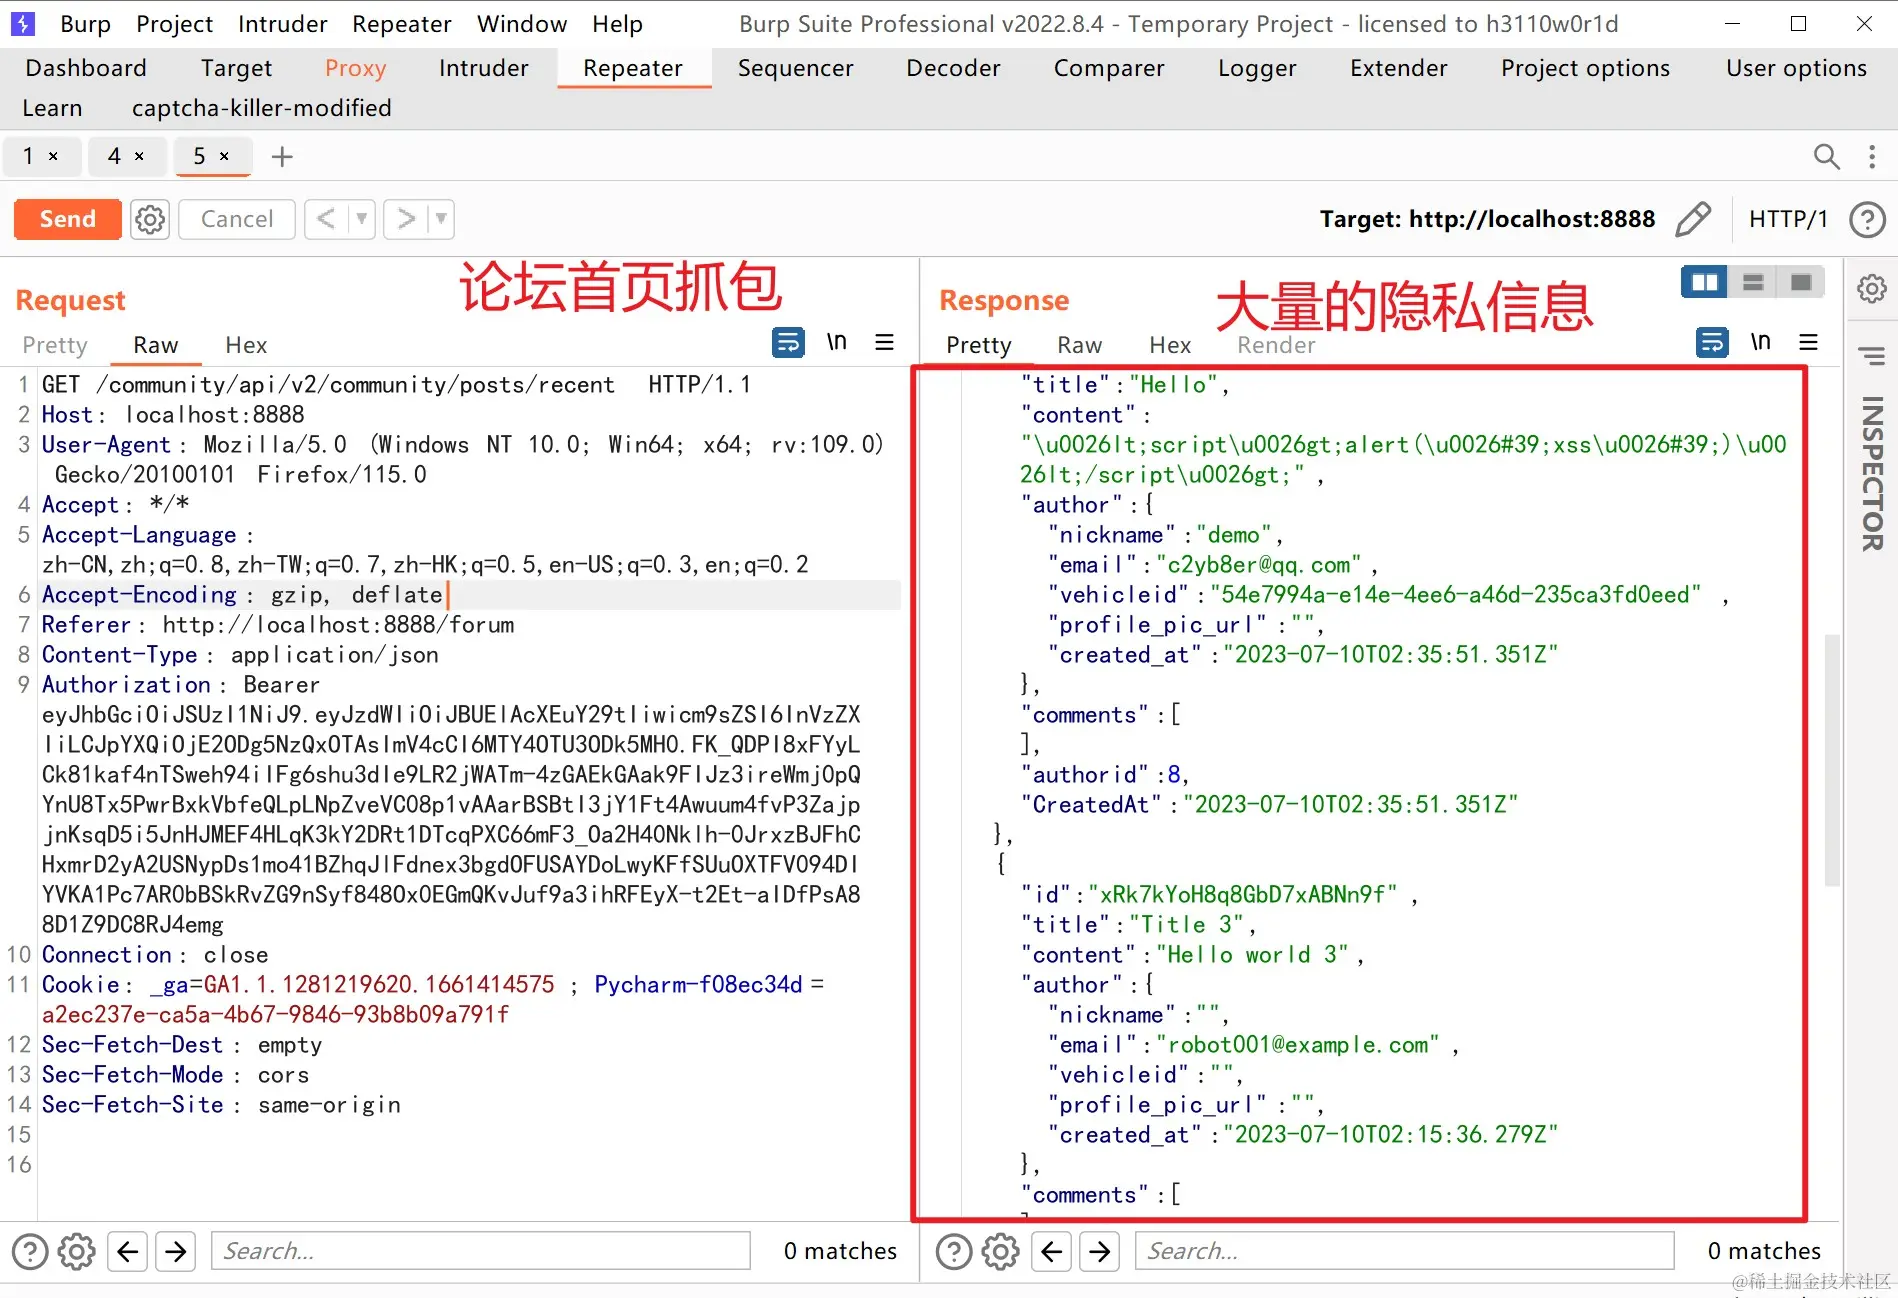Switch to the Dashboard tab
Screen dimensions: 1898x1298
[x=86, y=68]
